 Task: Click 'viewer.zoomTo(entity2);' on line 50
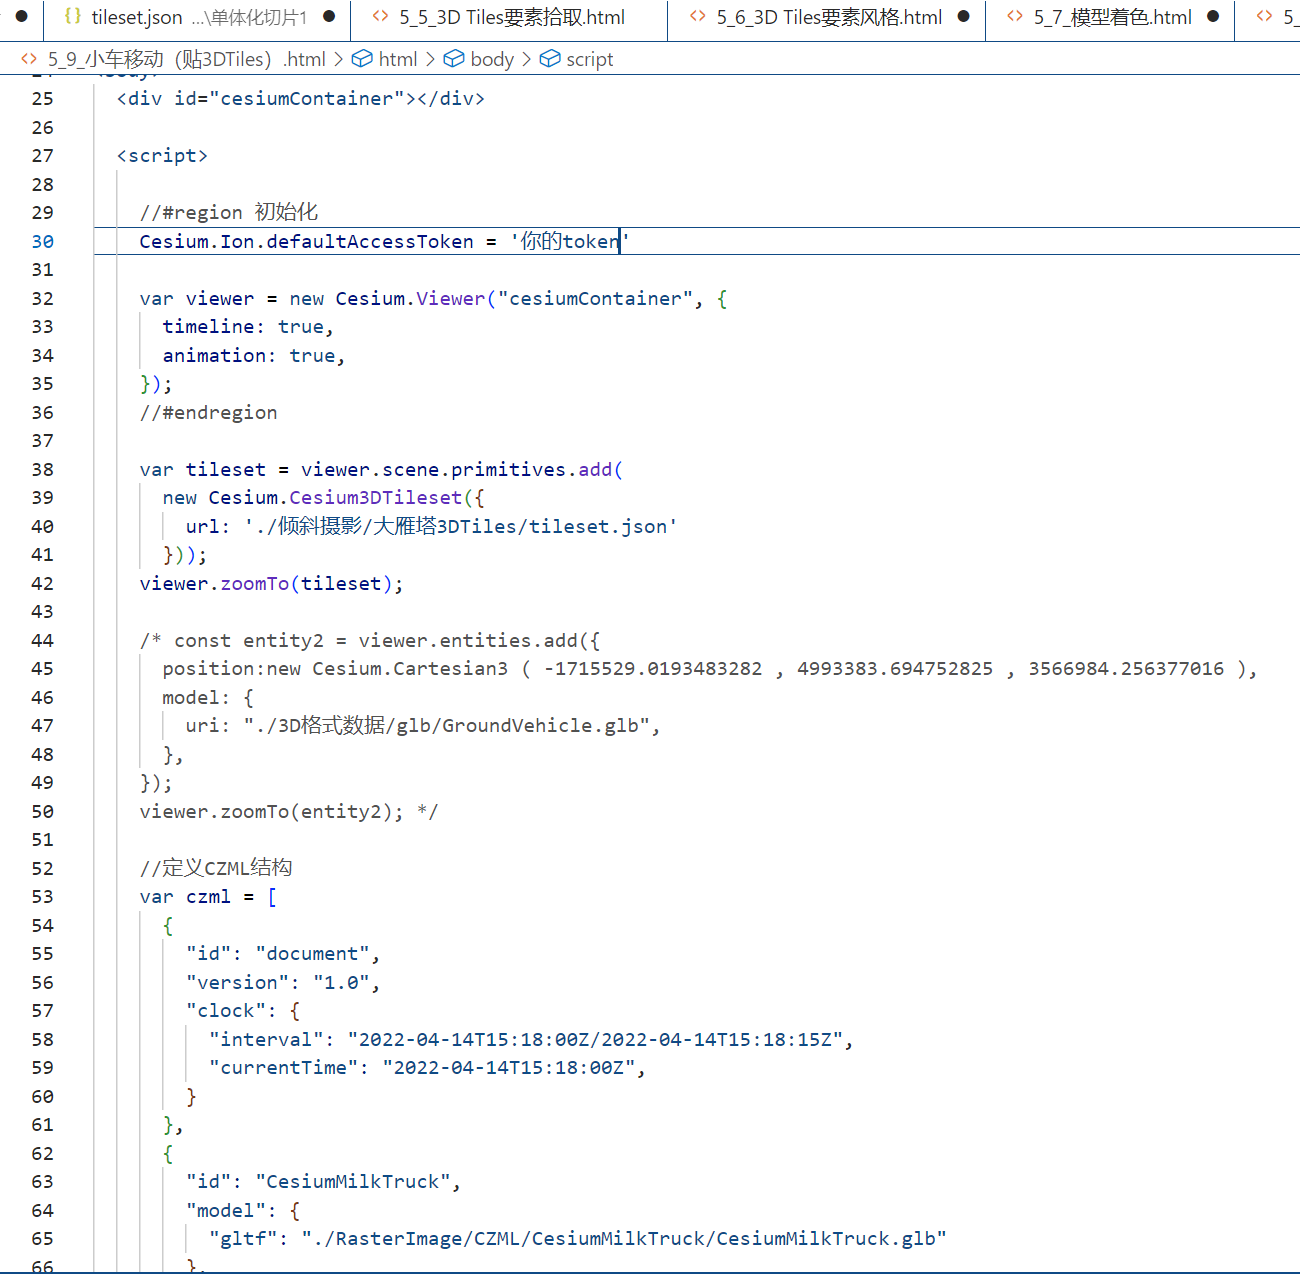[272, 811]
